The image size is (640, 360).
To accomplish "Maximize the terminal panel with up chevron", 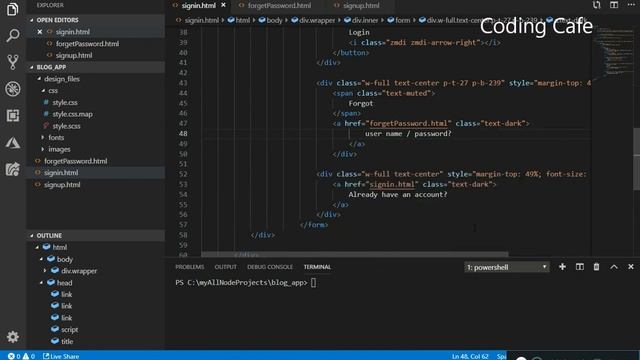I will pos(614,267).
